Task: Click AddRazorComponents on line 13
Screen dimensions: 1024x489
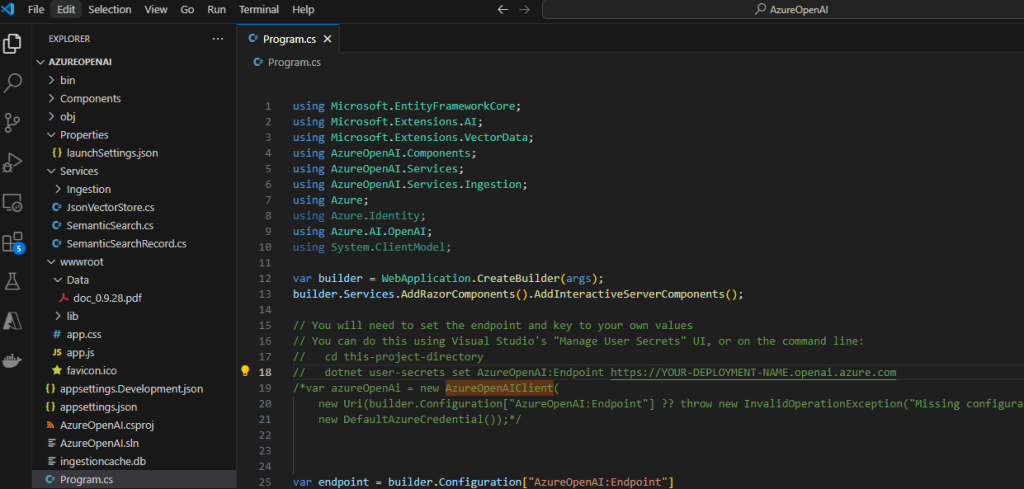Action: [458, 294]
